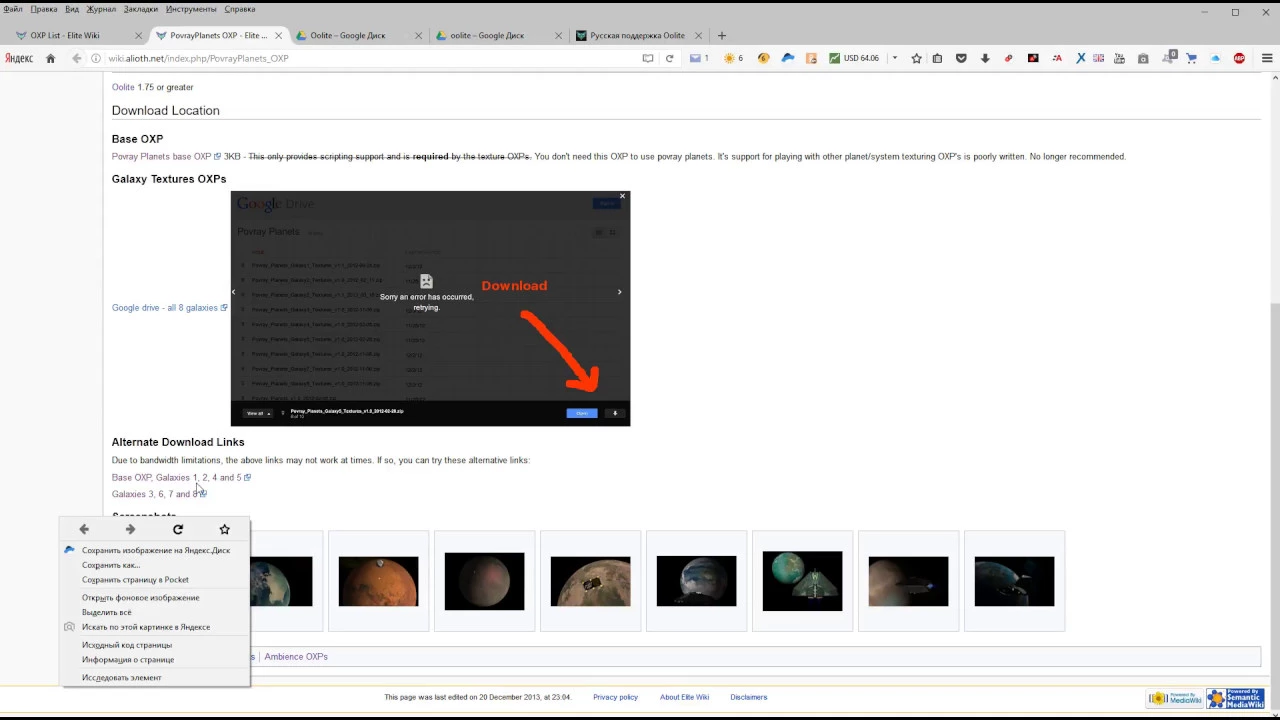Open the Downloads arrow icon
Viewport: 1280px width, 720px height.
(x=985, y=58)
